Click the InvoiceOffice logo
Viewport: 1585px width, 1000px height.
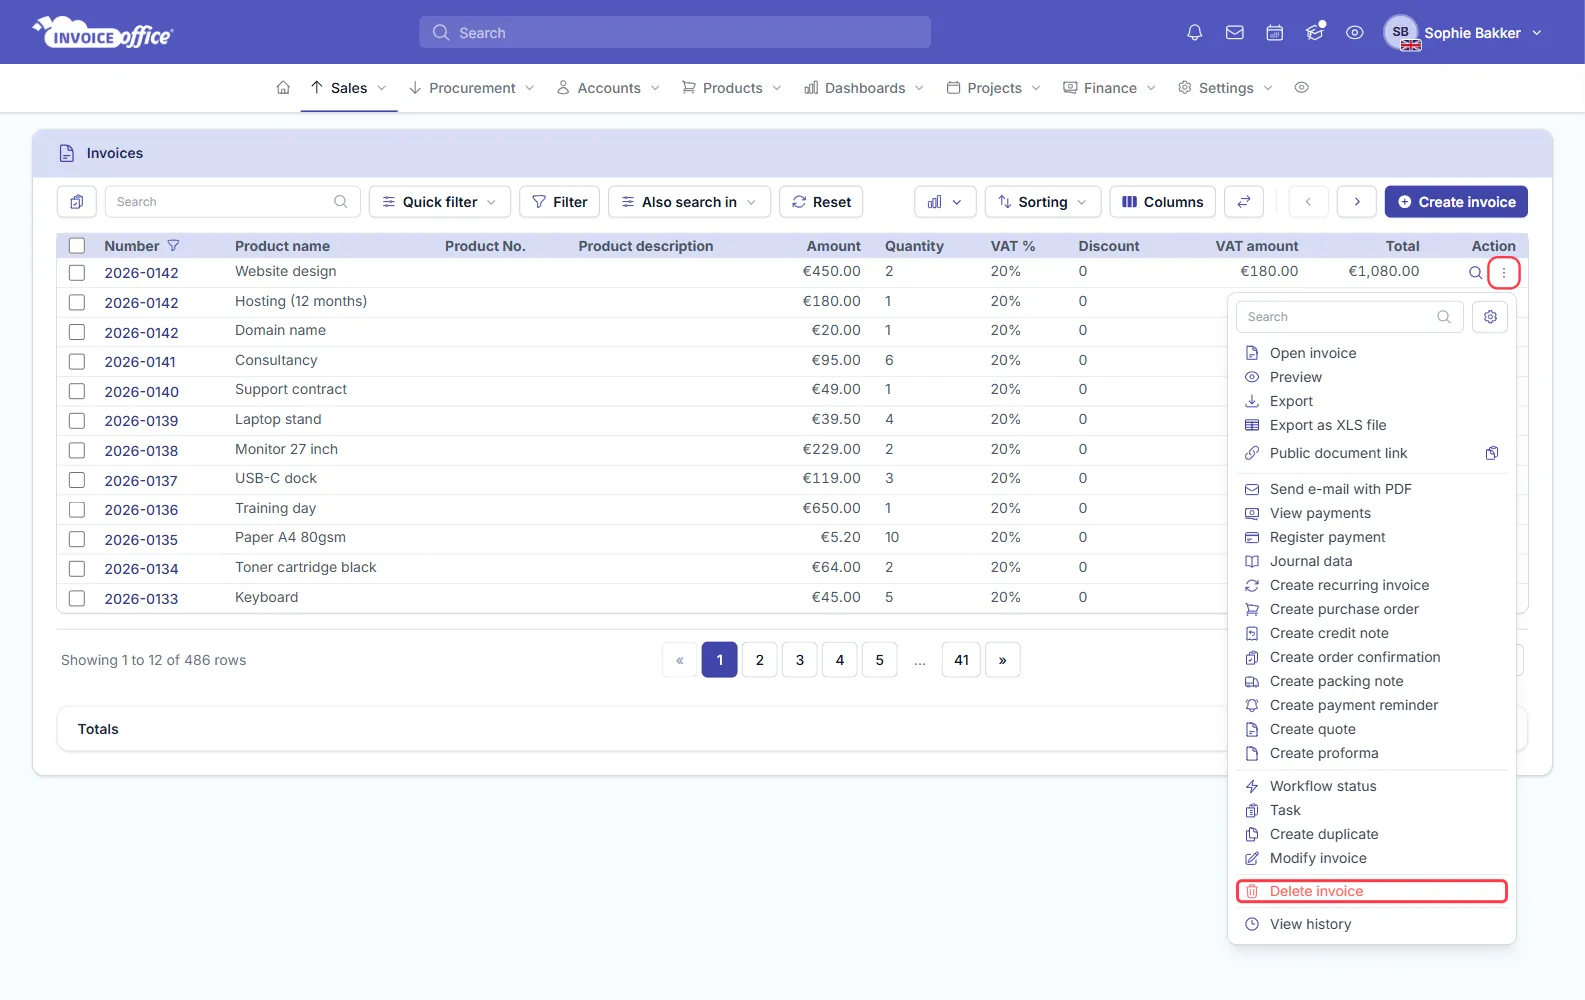(103, 33)
